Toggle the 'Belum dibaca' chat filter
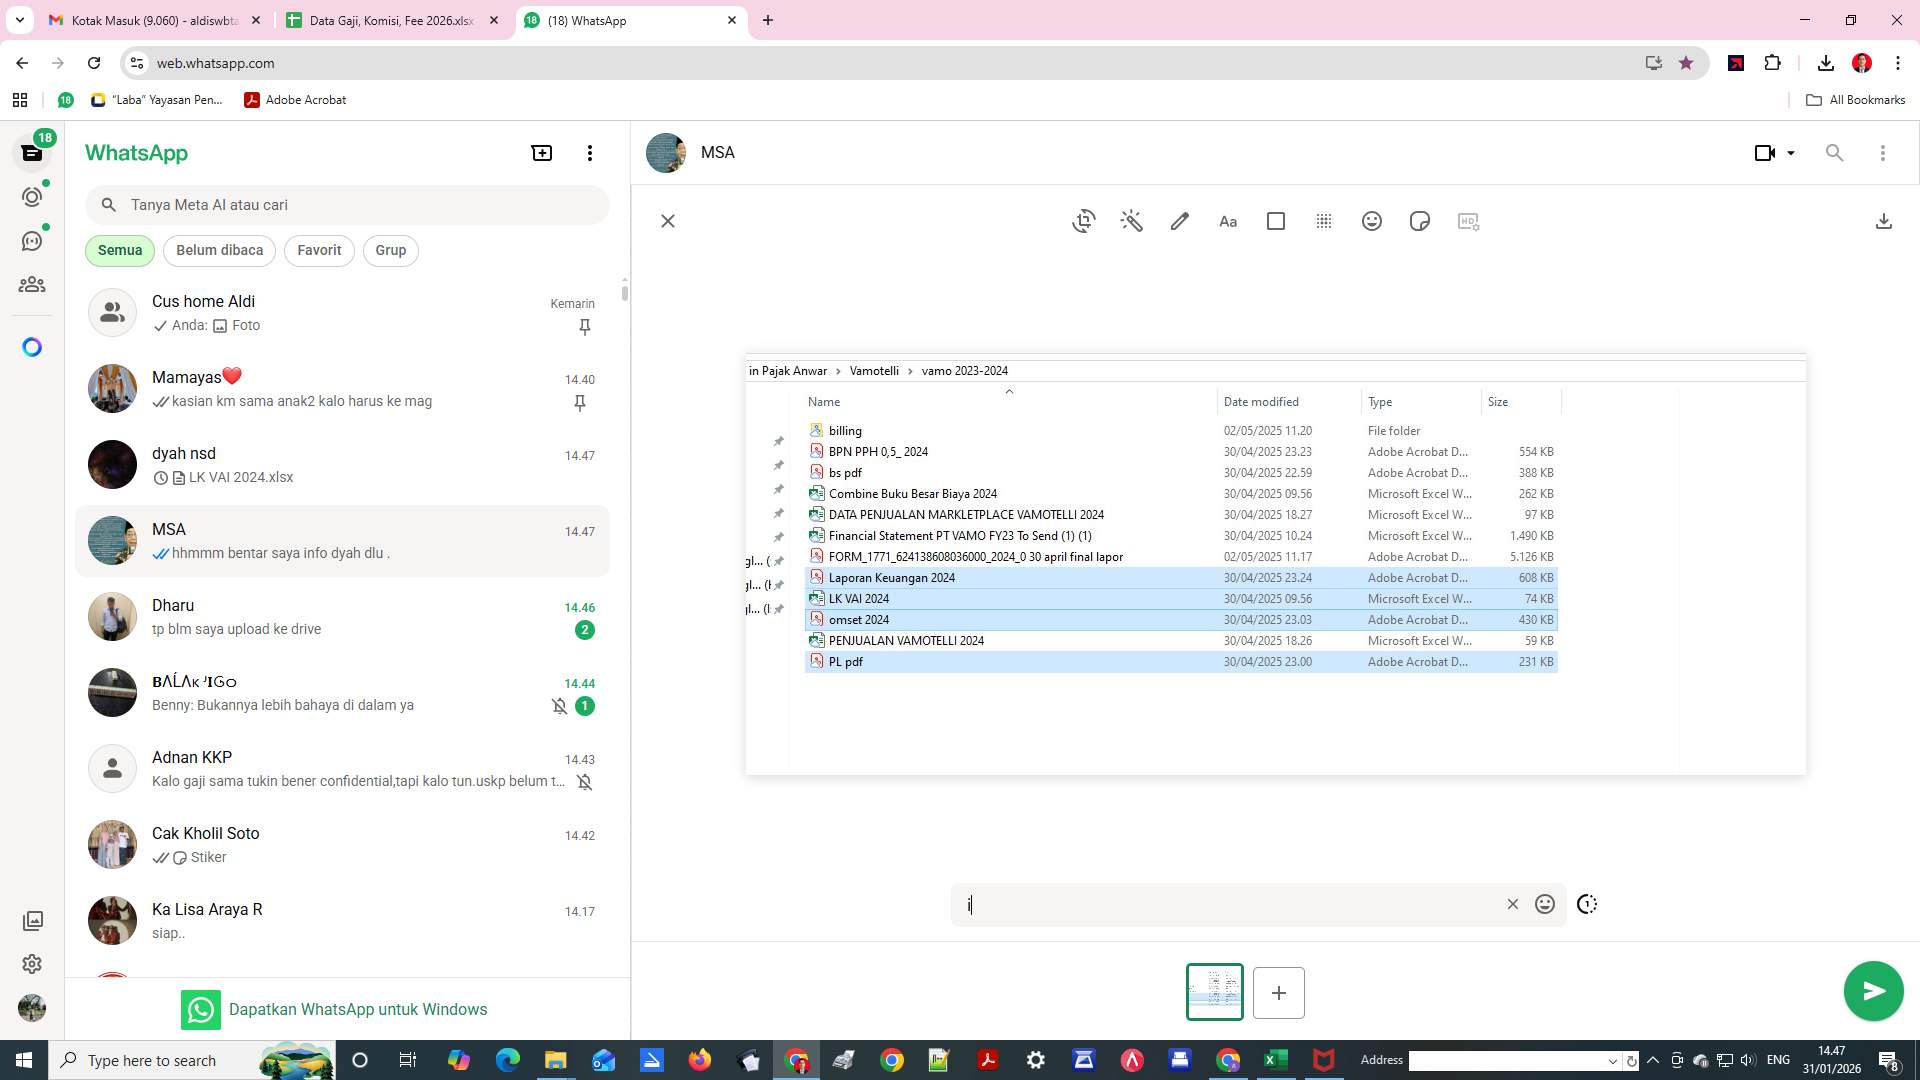Screen dimensions: 1920x1080 (219, 250)
